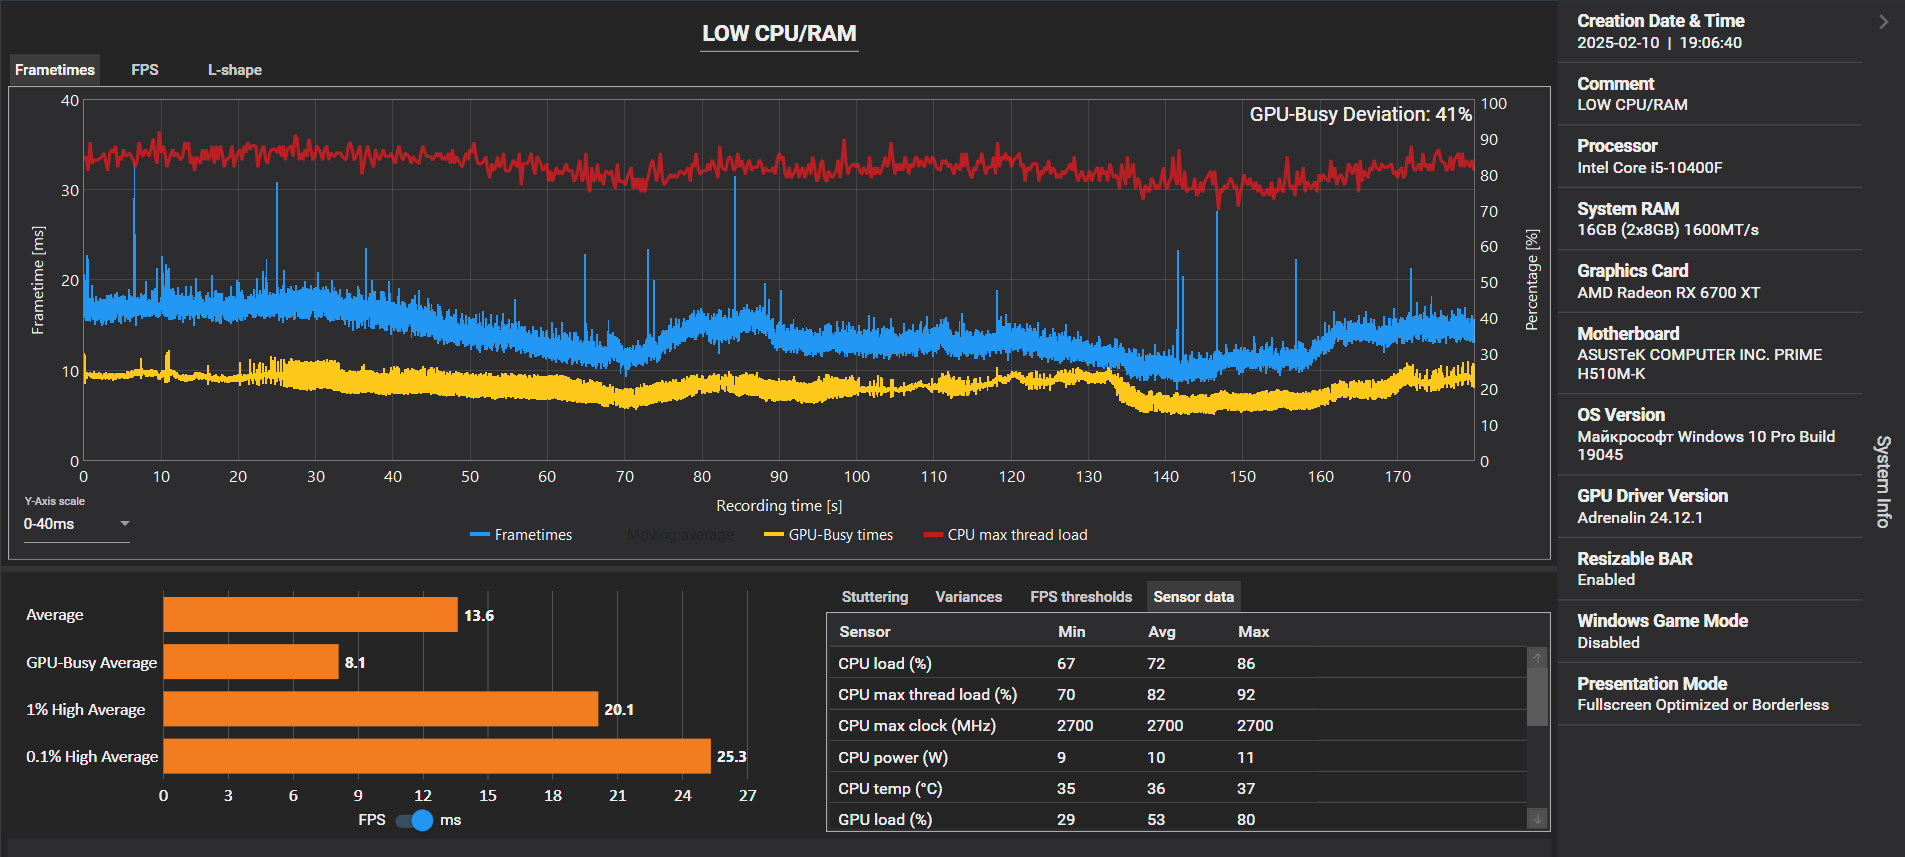The height and width of the screenshot is (857, 1905).
Task: Enable the Moving average legend series
Action: [680, 535]
